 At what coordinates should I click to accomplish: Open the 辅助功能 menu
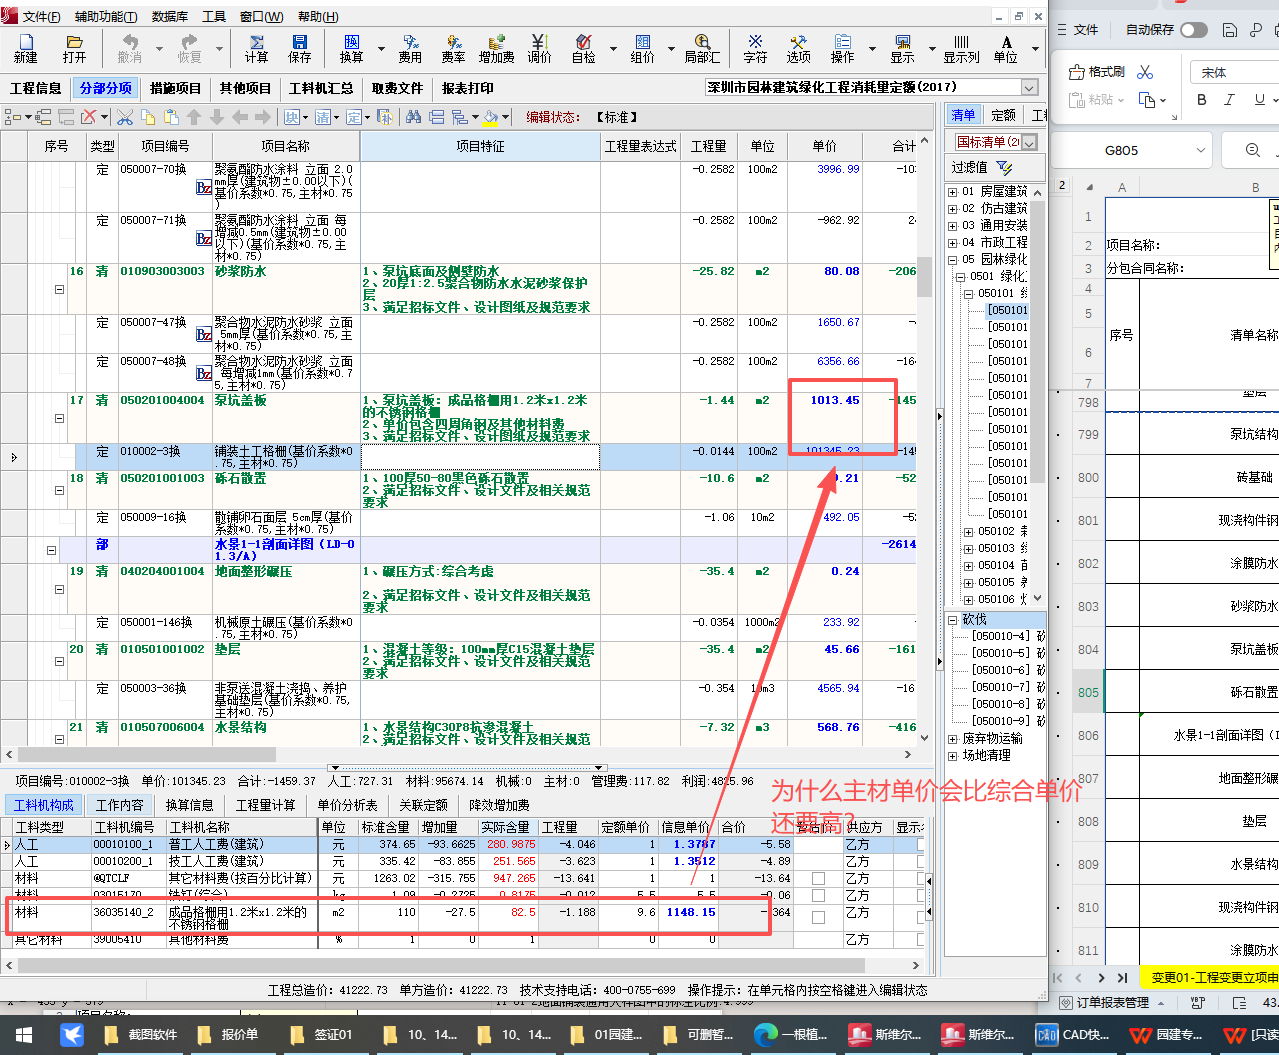(x=106, y=17)
